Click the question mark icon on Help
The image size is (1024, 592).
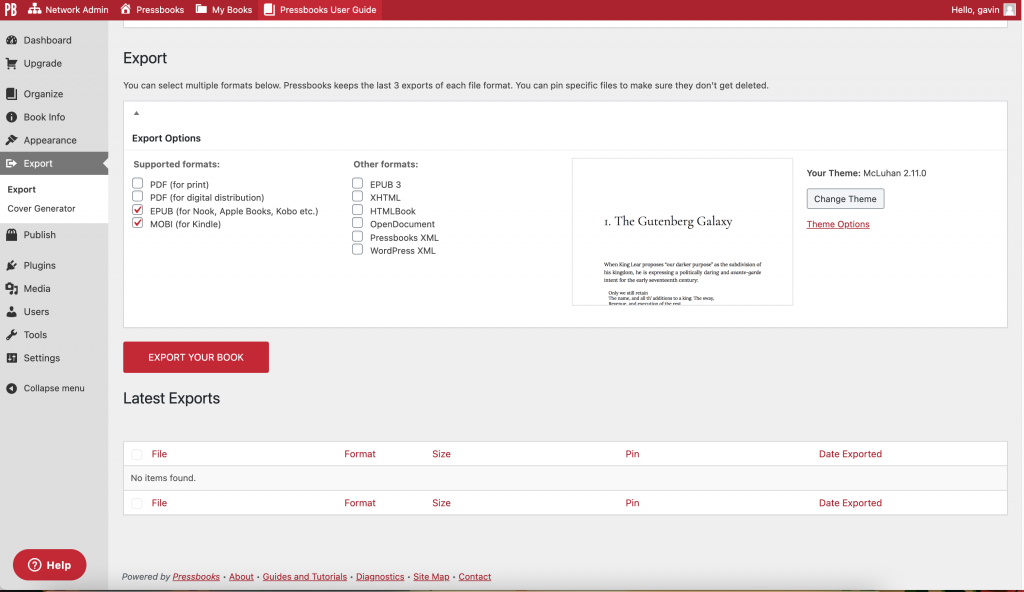35,565
